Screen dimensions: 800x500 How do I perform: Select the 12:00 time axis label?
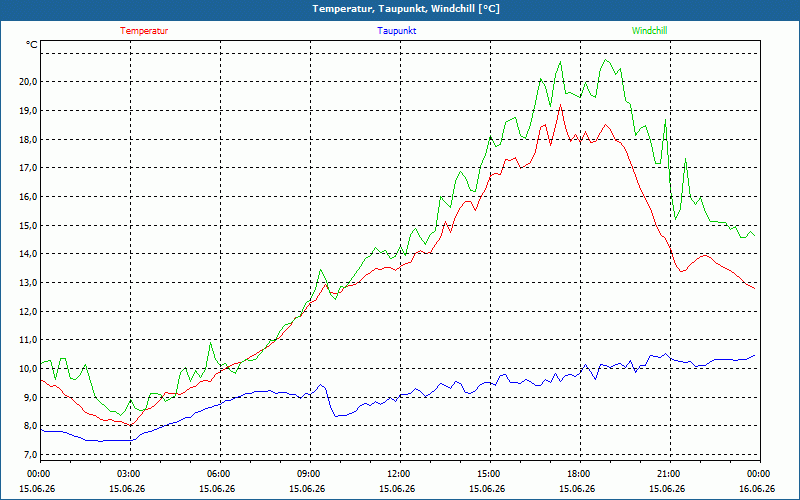[x=399, y=474]
